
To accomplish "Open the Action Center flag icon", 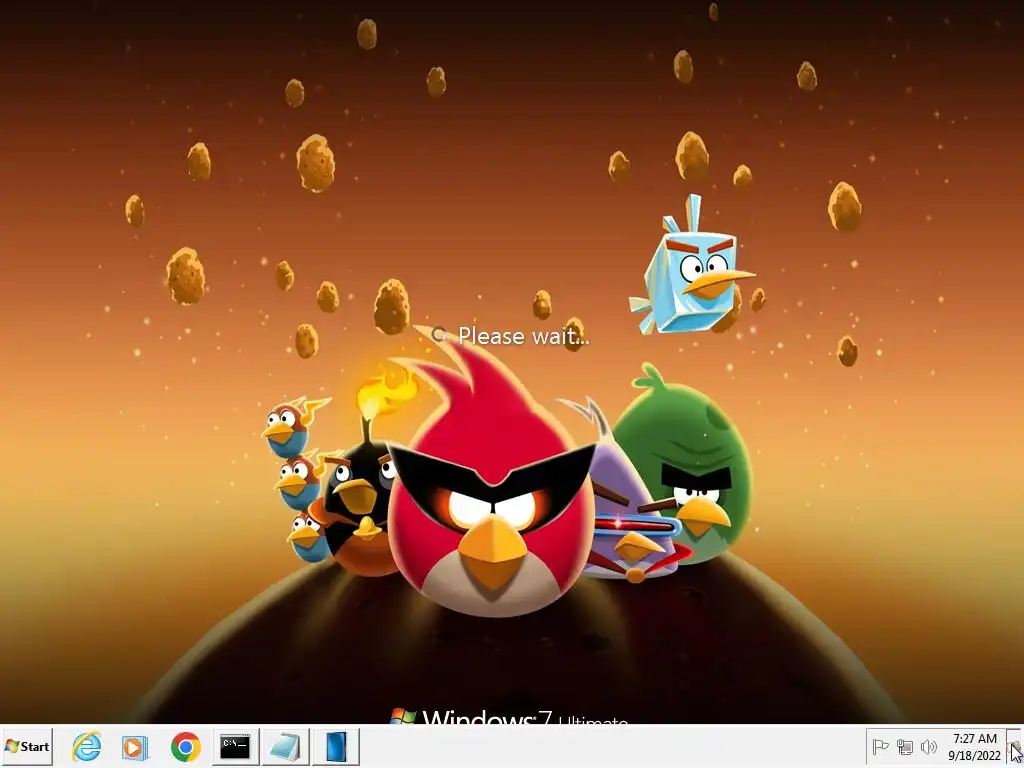I will pyautogui.click(x=880, y=746).
